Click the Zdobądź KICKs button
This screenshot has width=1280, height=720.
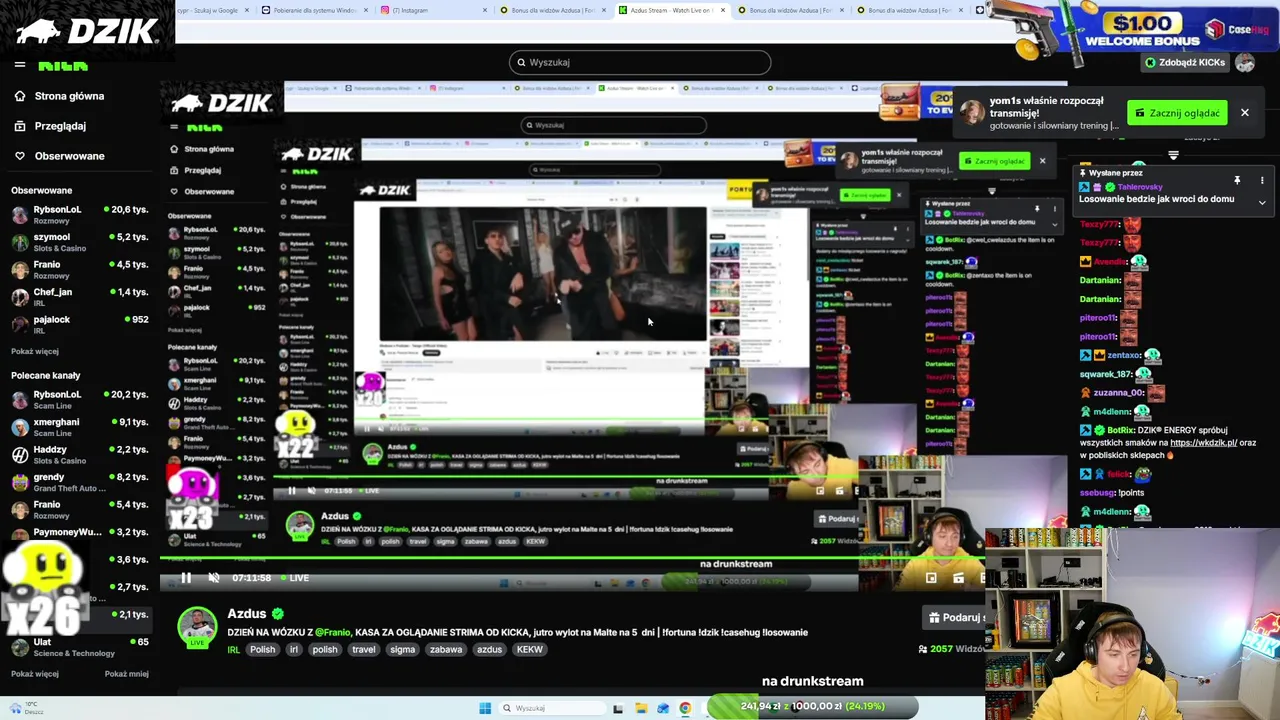[x=1184, y=62]
